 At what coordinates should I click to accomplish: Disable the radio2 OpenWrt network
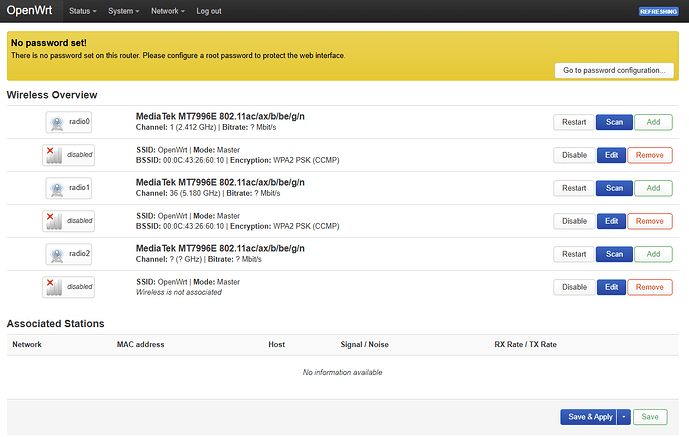(574, 287)
